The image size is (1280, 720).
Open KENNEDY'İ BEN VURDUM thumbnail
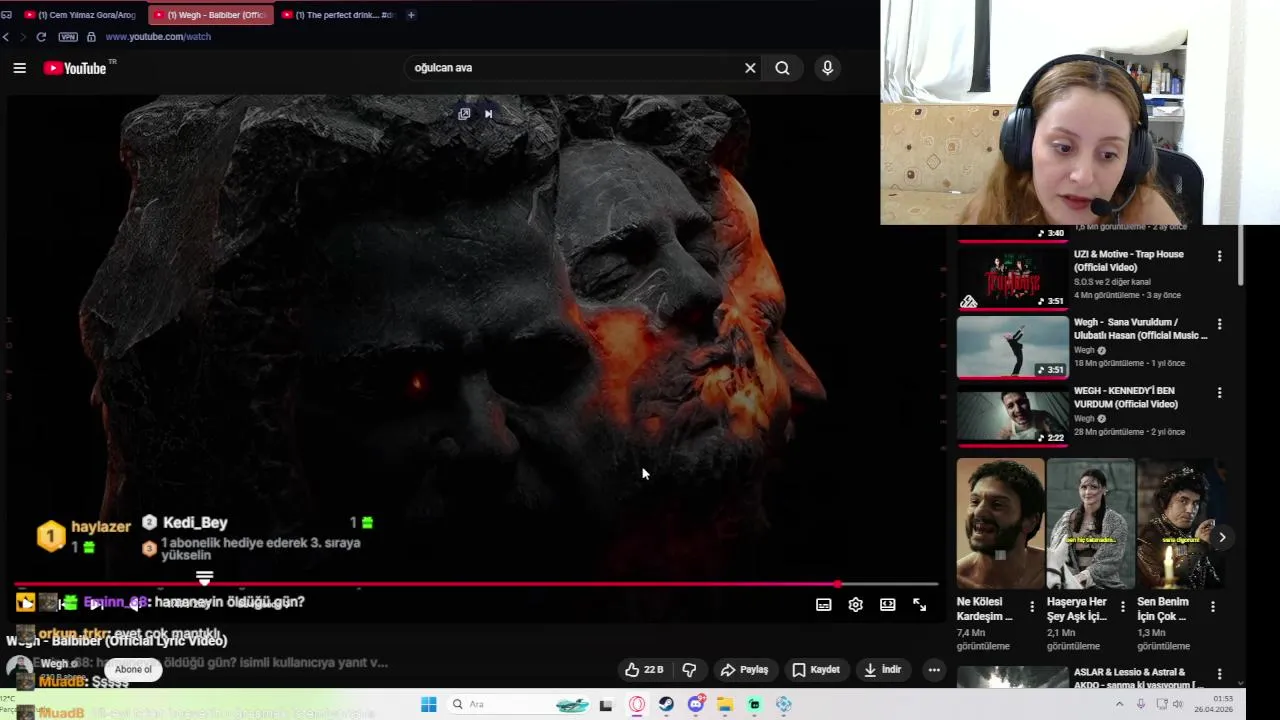1012,415
